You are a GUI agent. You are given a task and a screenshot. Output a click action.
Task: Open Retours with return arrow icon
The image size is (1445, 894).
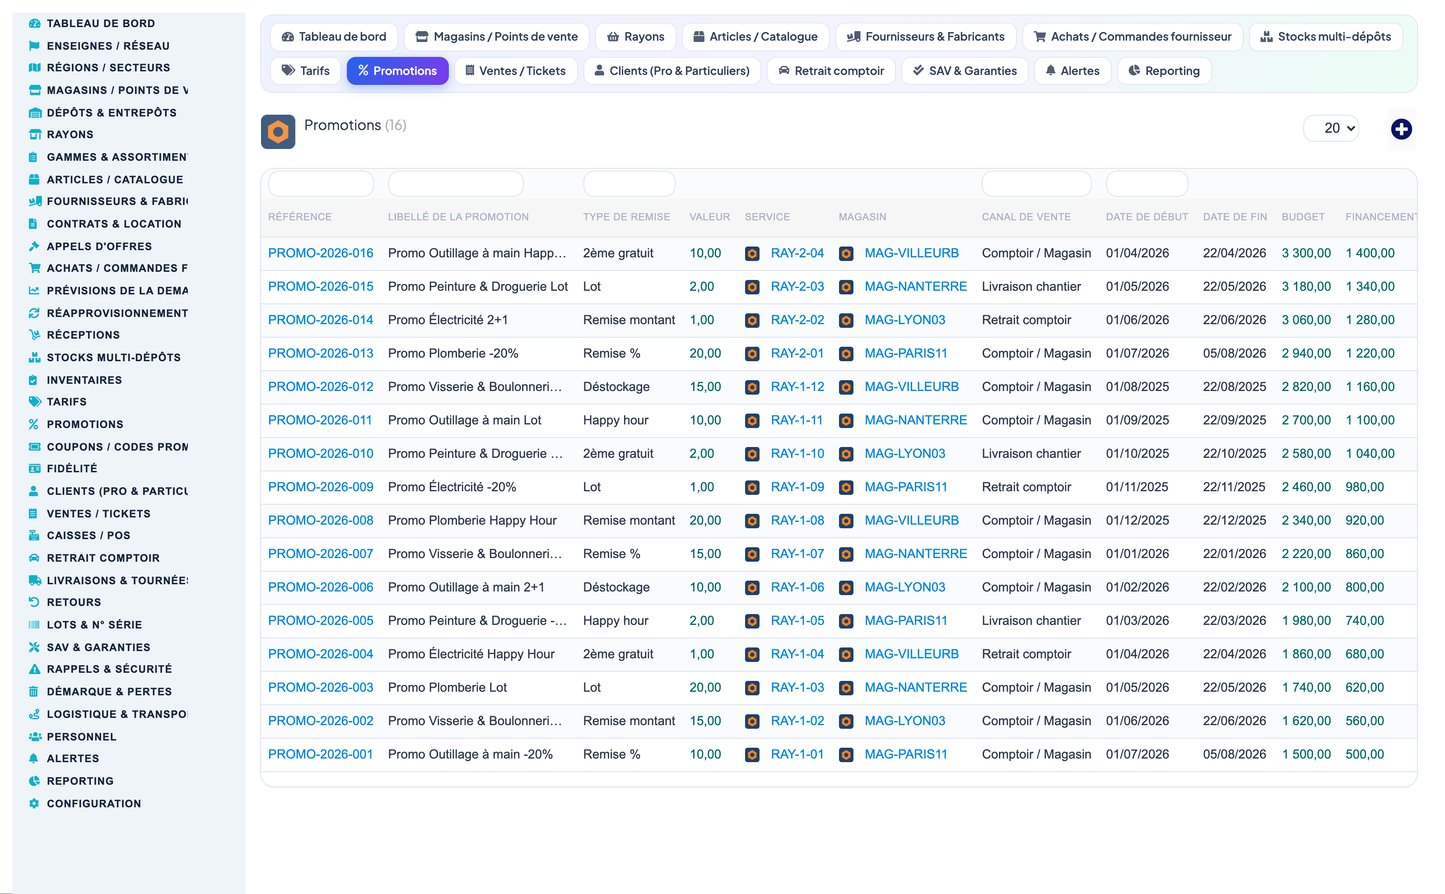(x=34, y=602)
